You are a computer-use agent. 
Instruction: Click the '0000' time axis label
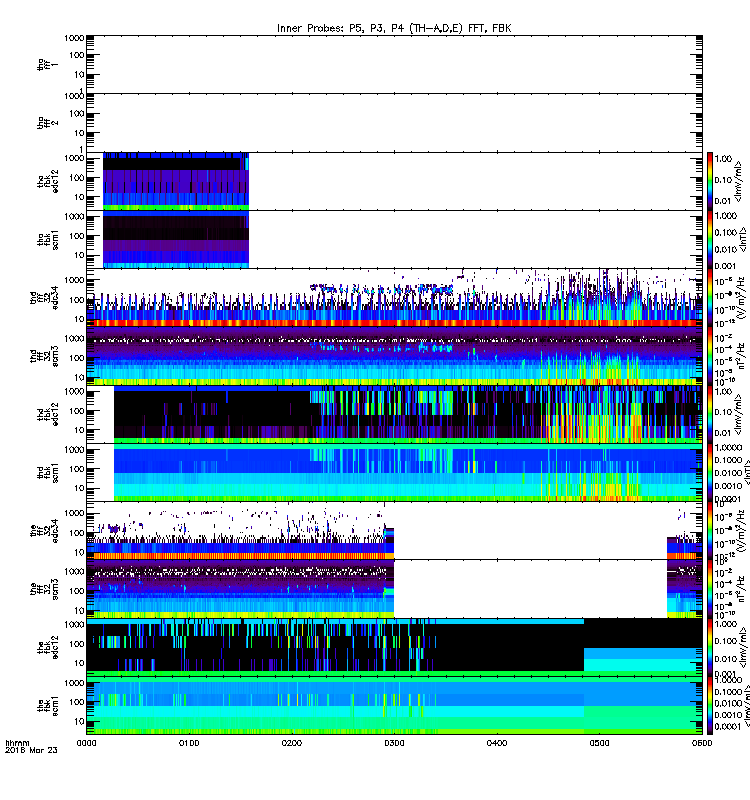pos(86,743)
